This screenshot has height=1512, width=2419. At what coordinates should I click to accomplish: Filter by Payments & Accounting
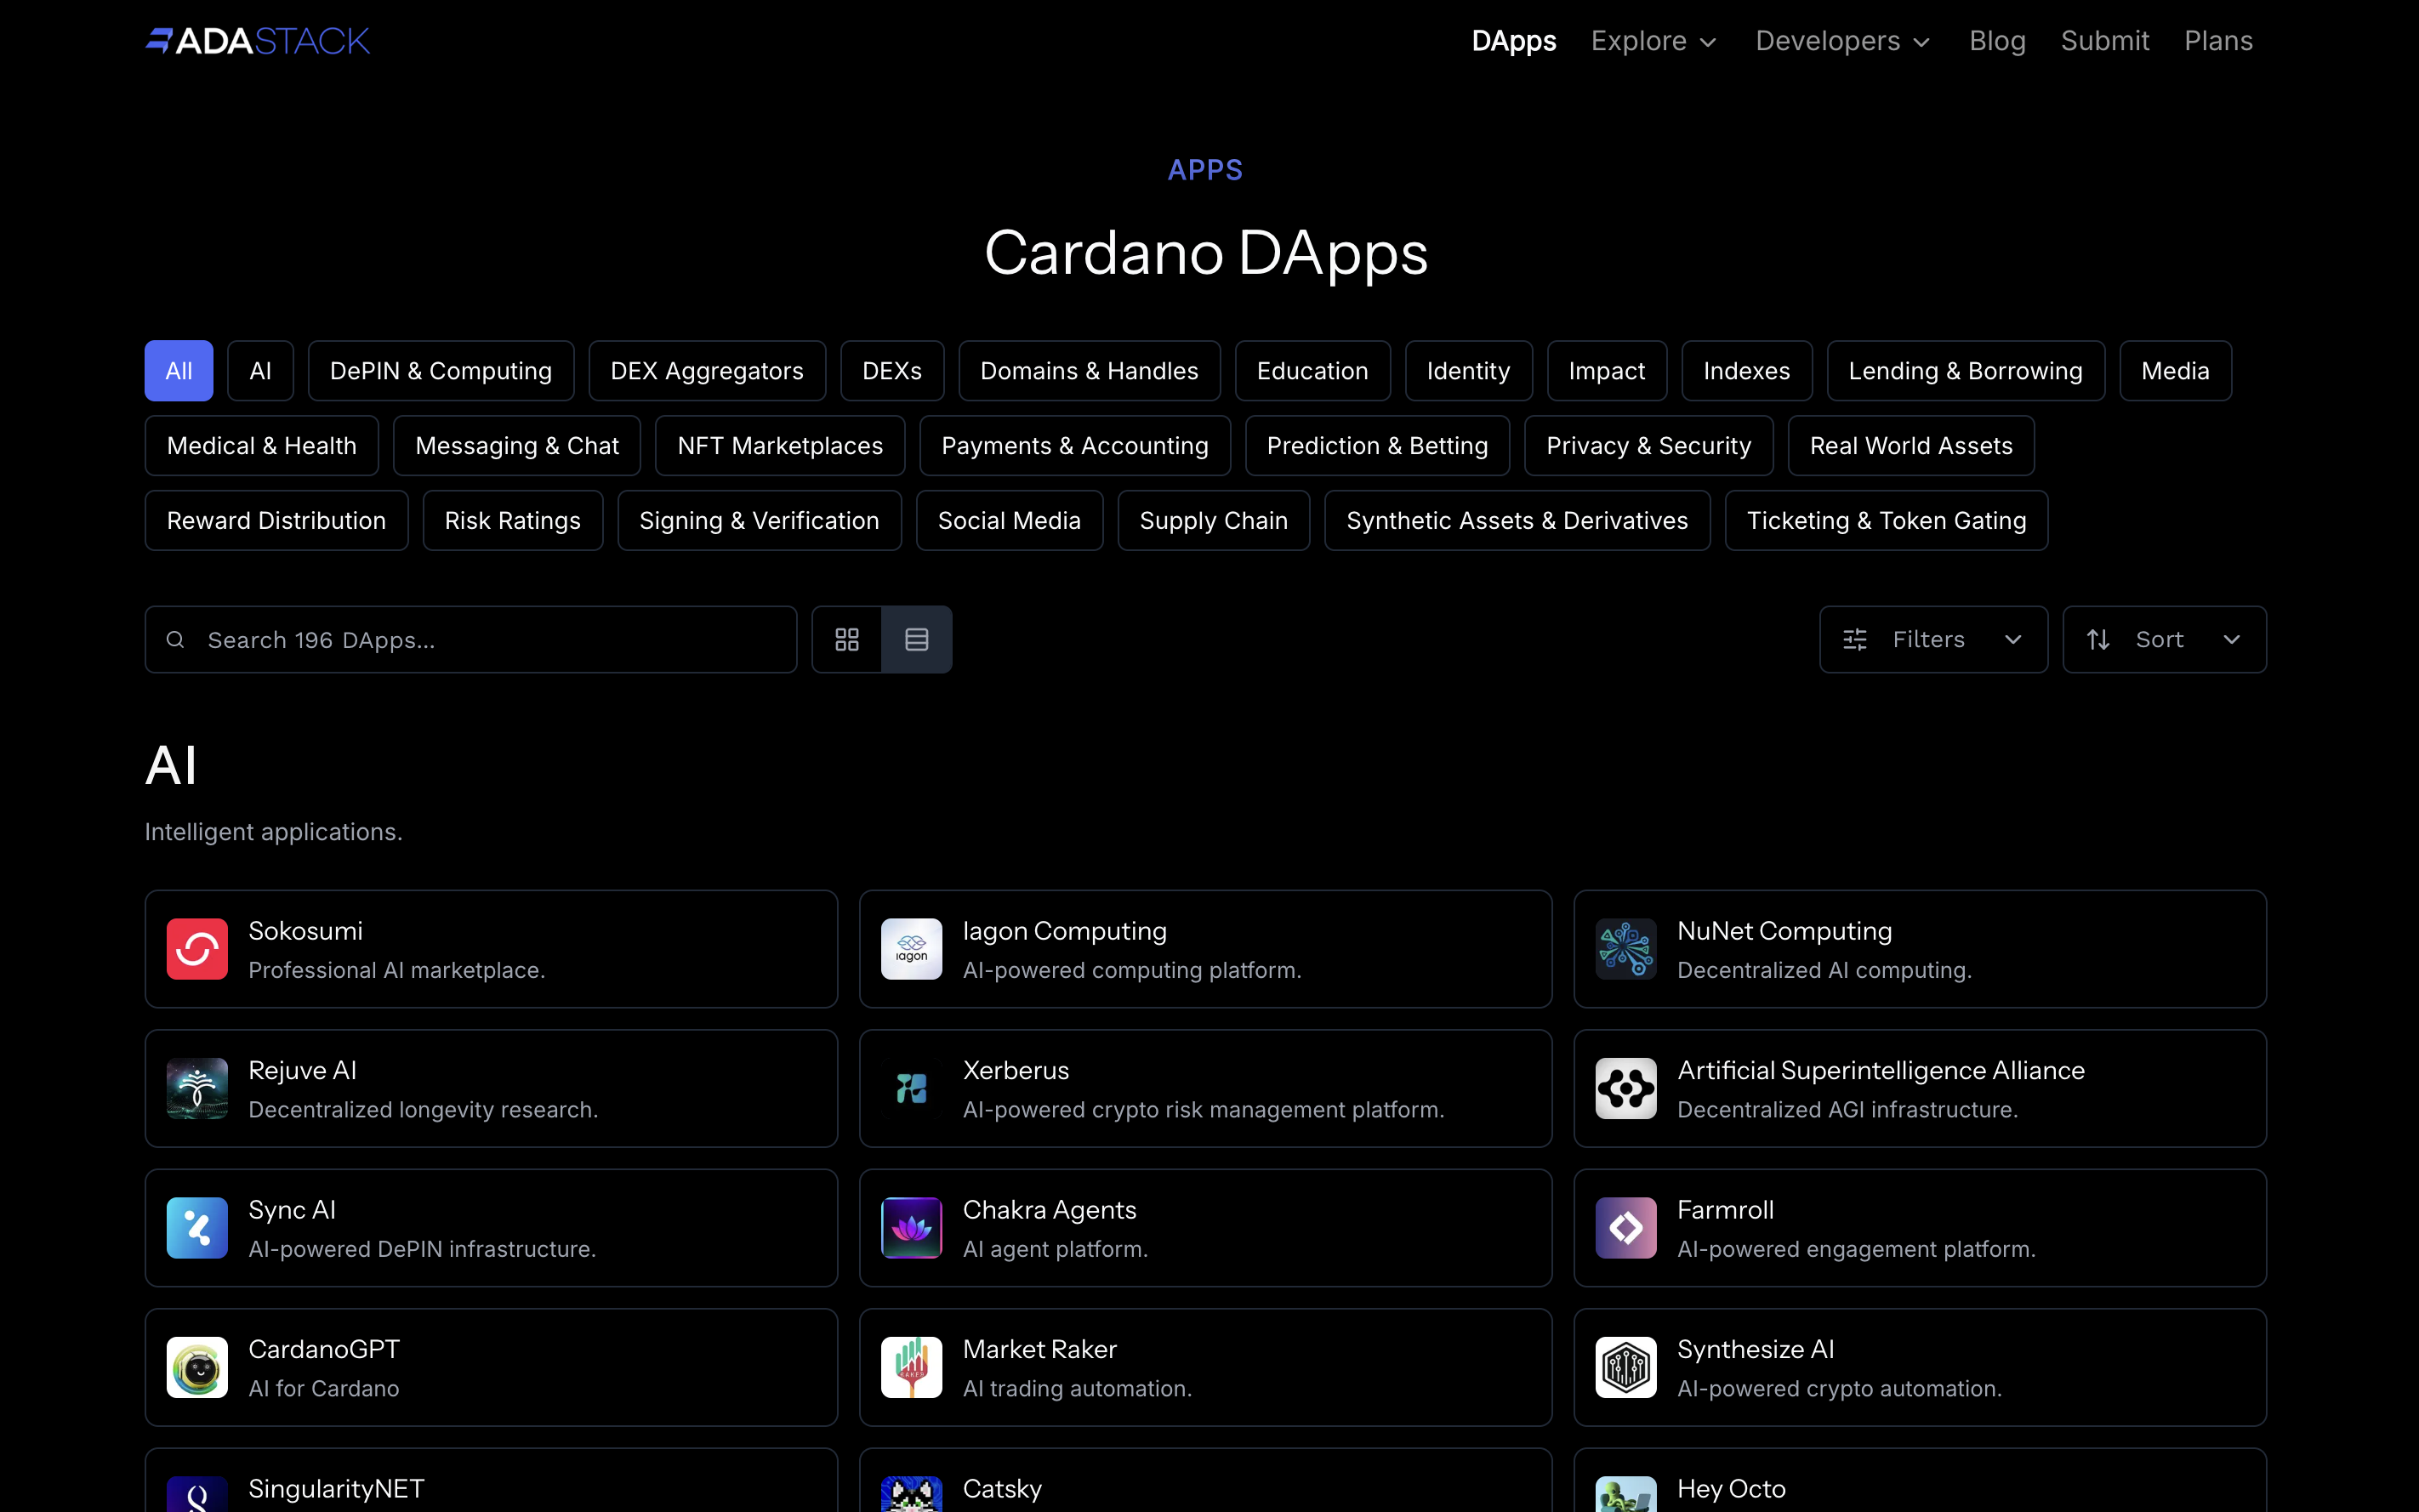[1075, 446]
